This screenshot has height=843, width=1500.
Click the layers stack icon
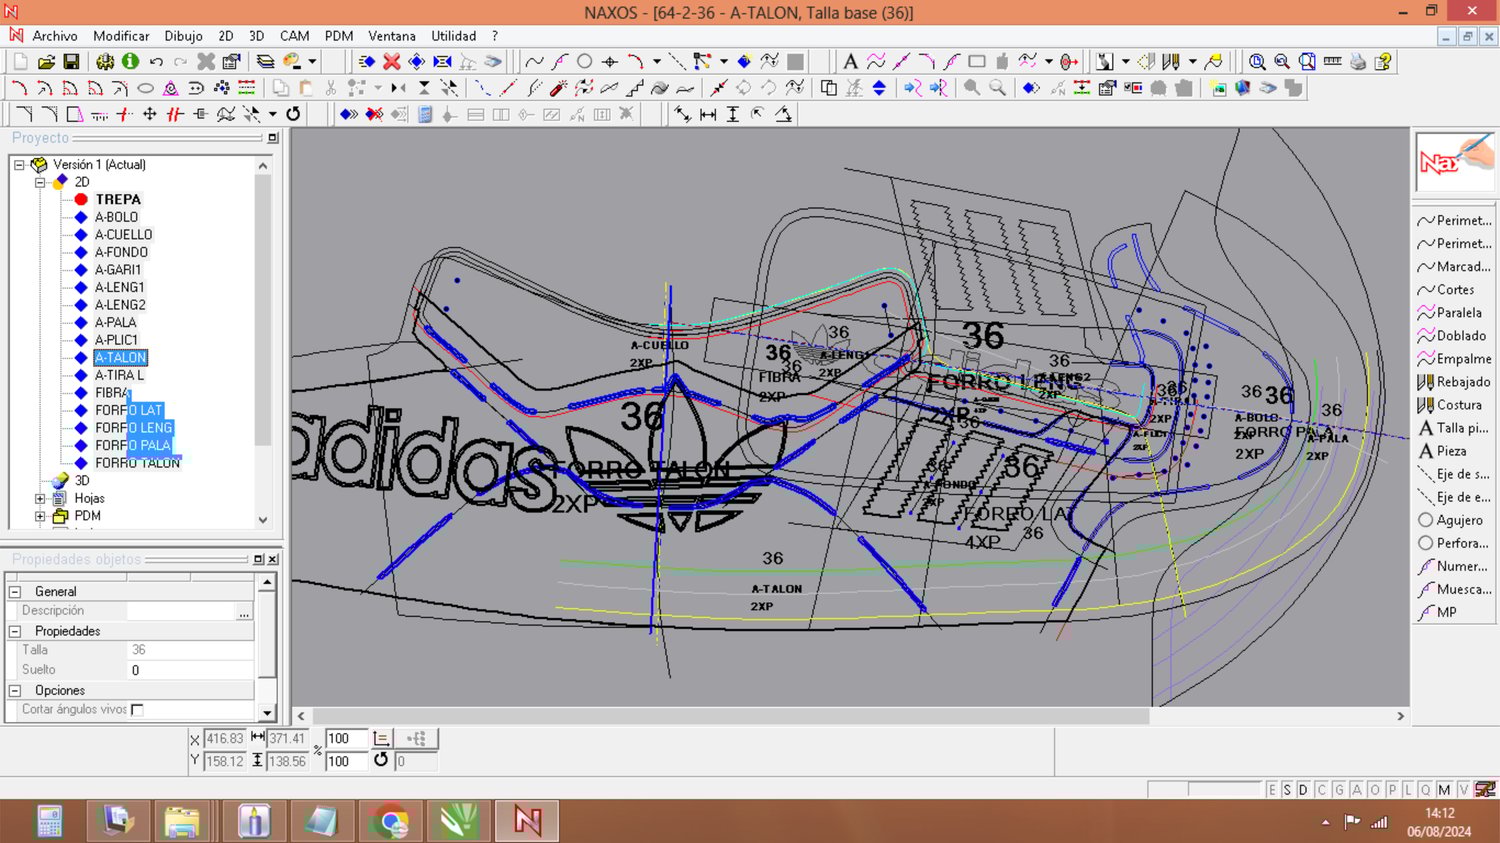click(265, 62)
